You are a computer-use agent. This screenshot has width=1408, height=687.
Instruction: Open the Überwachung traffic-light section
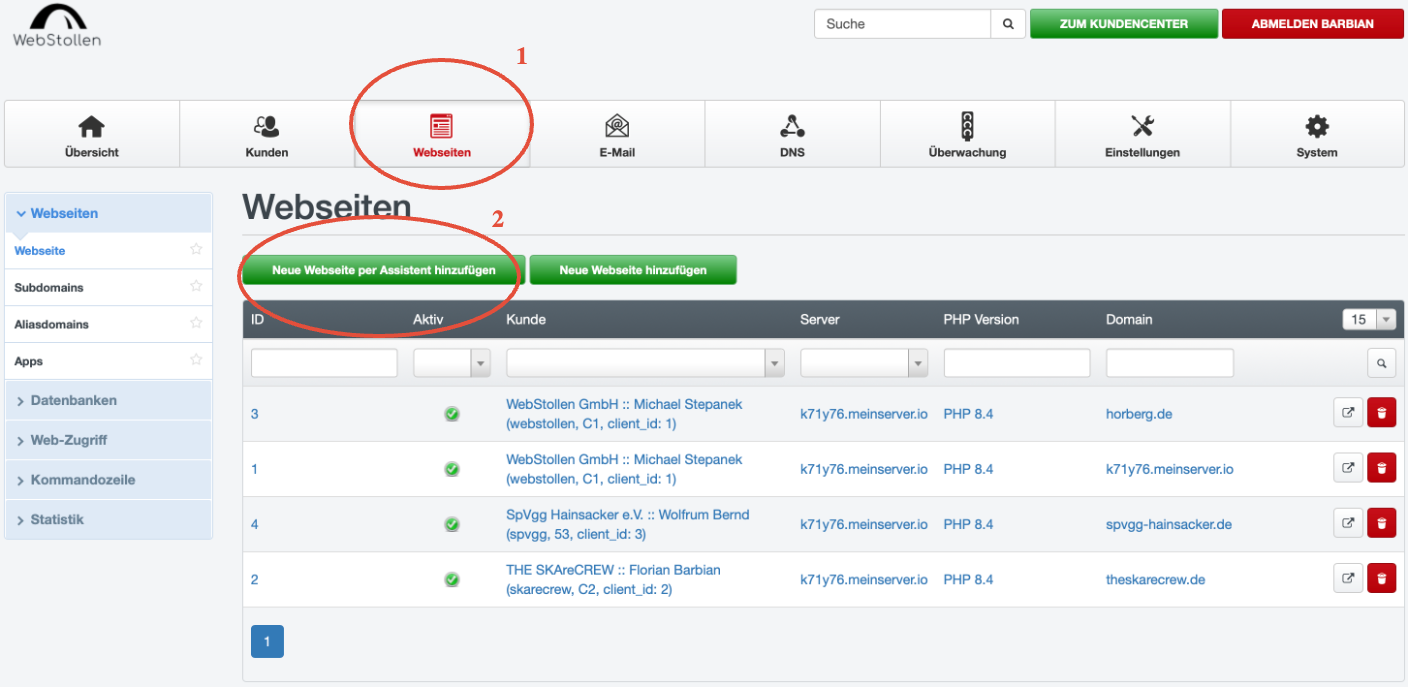(x=967, y=134)
